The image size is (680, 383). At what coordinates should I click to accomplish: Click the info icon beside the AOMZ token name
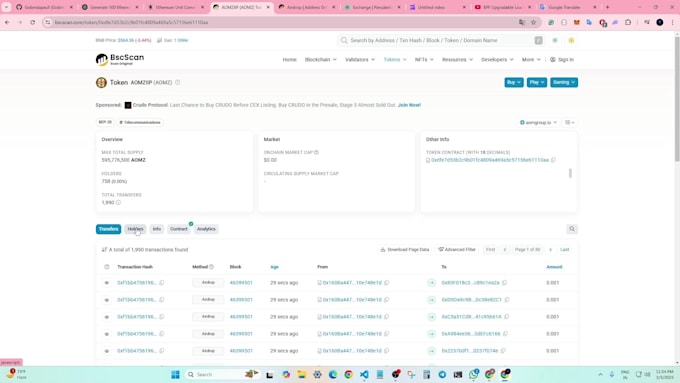(x=177, y=82)
